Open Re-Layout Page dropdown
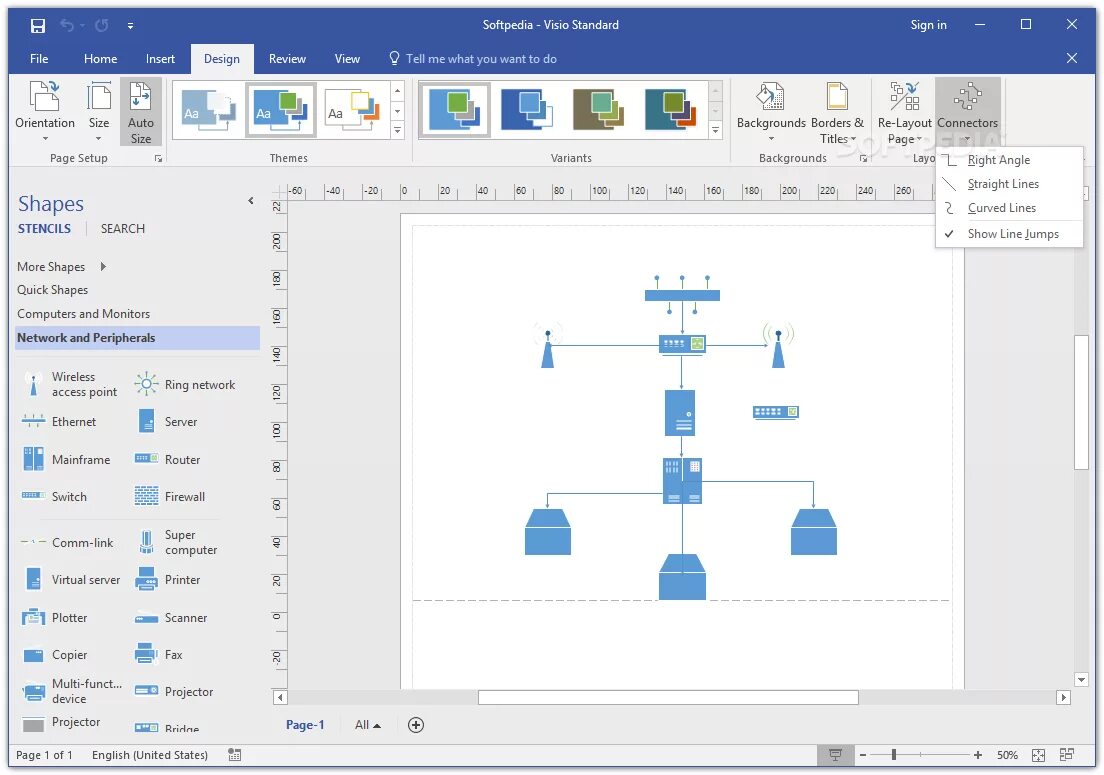The image size is (1104, 775). tap(904, 112)
